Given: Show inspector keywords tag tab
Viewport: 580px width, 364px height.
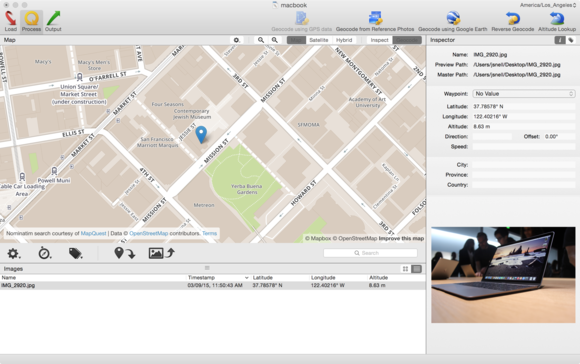Looking at the screenshot, I should 571,40.
